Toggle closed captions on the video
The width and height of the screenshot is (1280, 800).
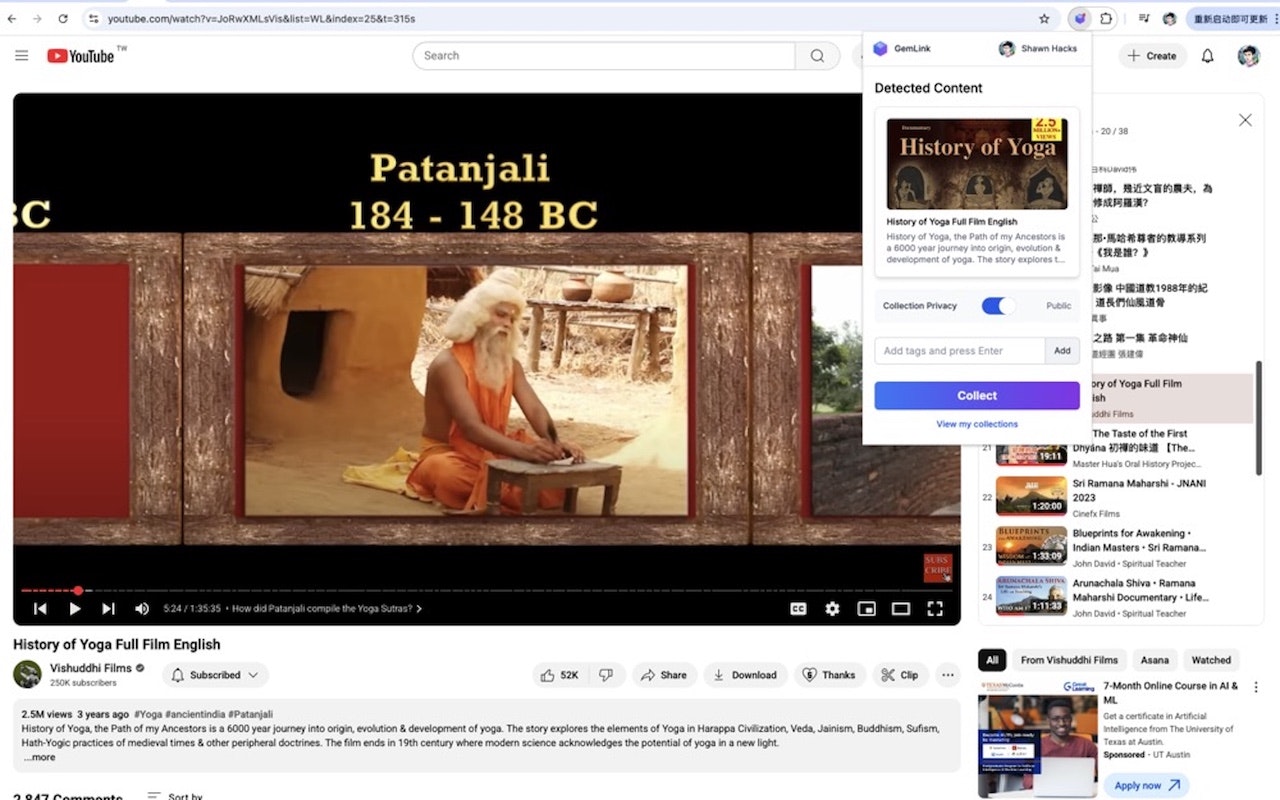click(798, 608)
